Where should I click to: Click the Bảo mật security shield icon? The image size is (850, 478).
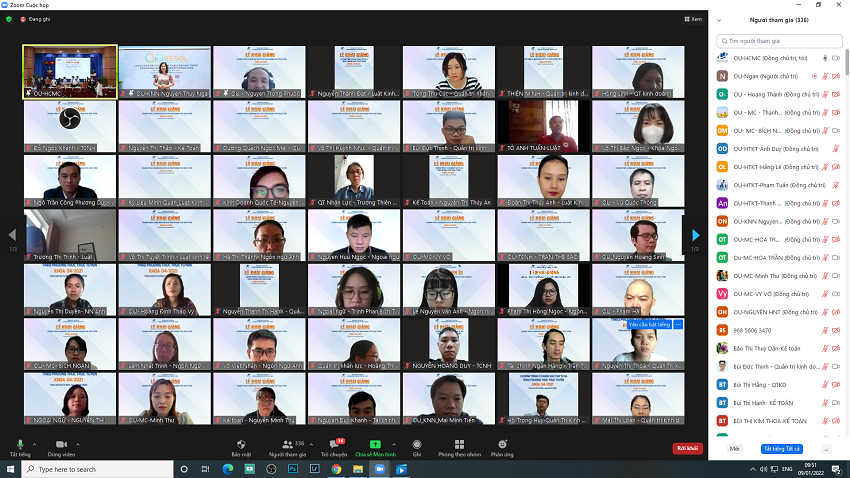click(x=241, y=443)
